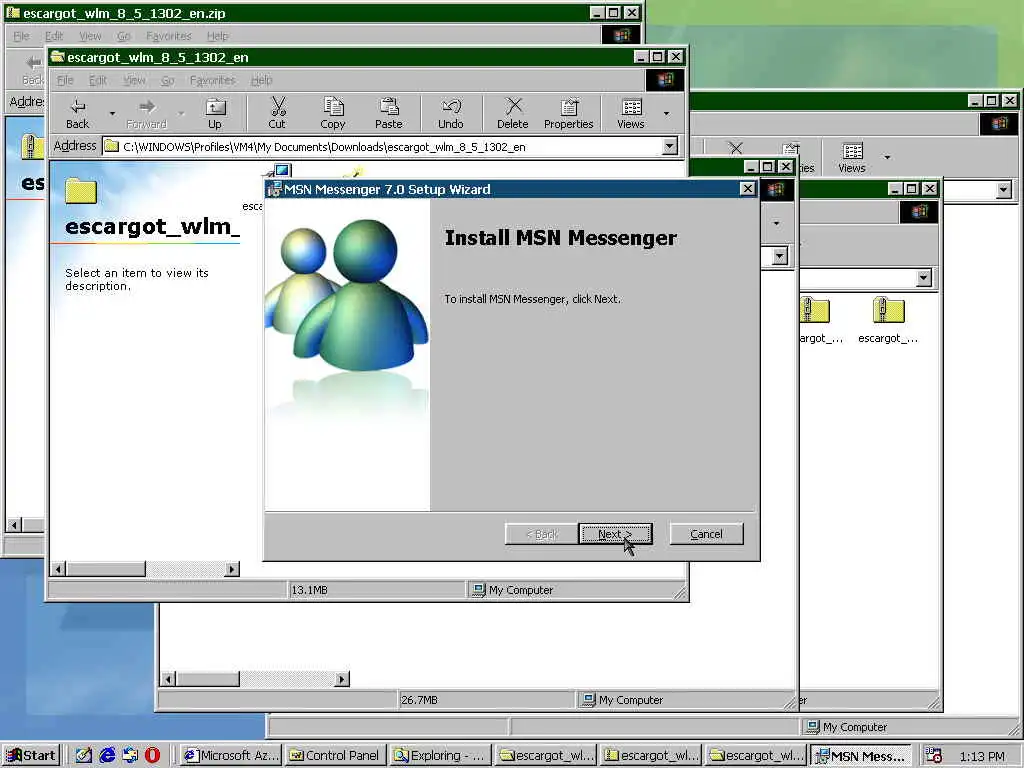Viewport: 1024px width, 768px height.
Task: Open Edit menu in escargot_wlm_8_5_1302_en window
Action: 97,80
